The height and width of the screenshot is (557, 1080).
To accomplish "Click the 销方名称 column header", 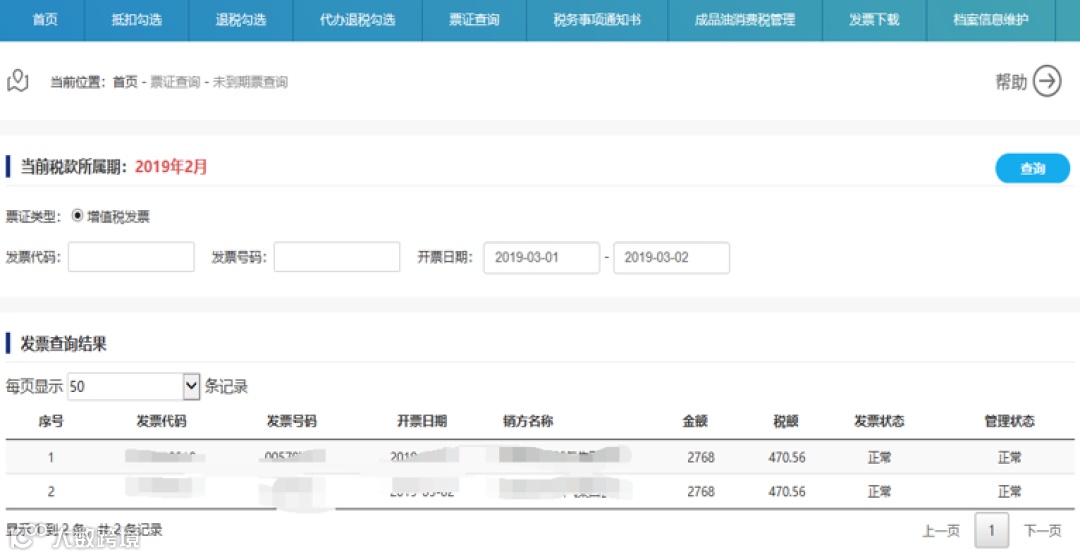I will pyautogui.click(x=528, y=421).
